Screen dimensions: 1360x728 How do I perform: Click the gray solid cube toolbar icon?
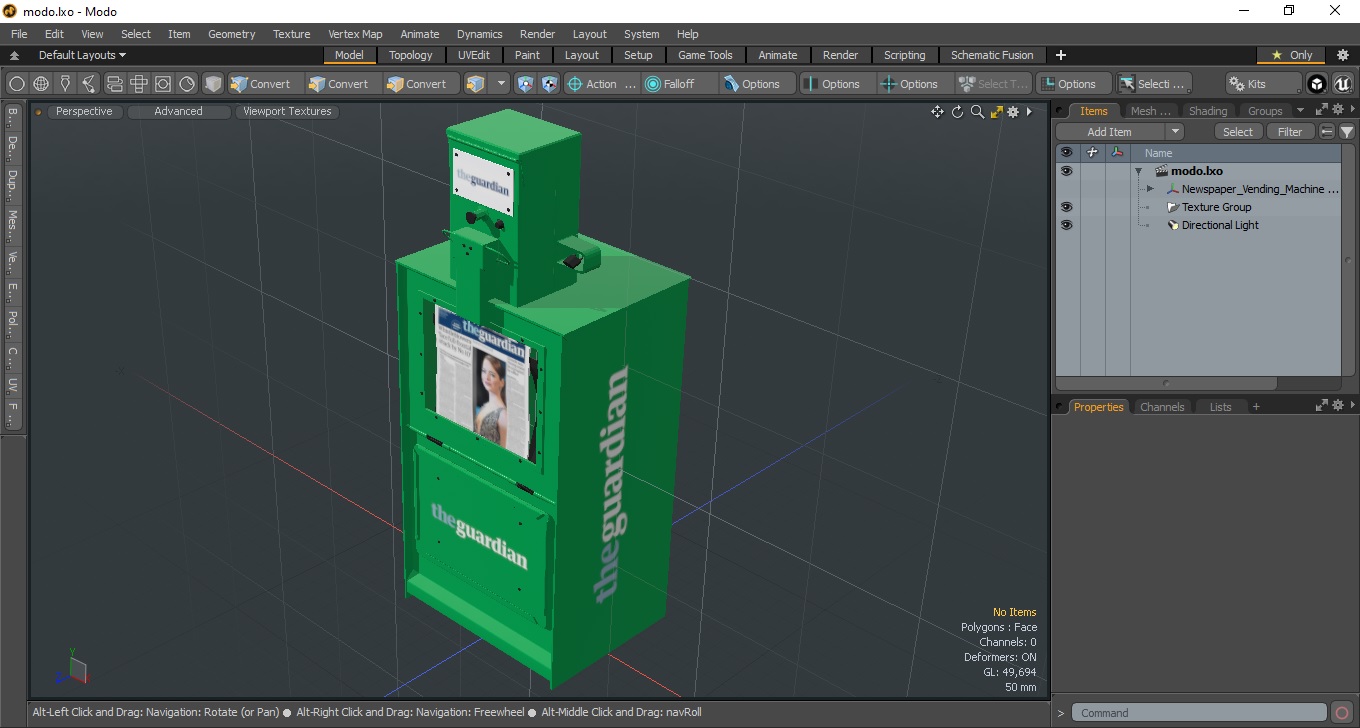click(213, 84)
